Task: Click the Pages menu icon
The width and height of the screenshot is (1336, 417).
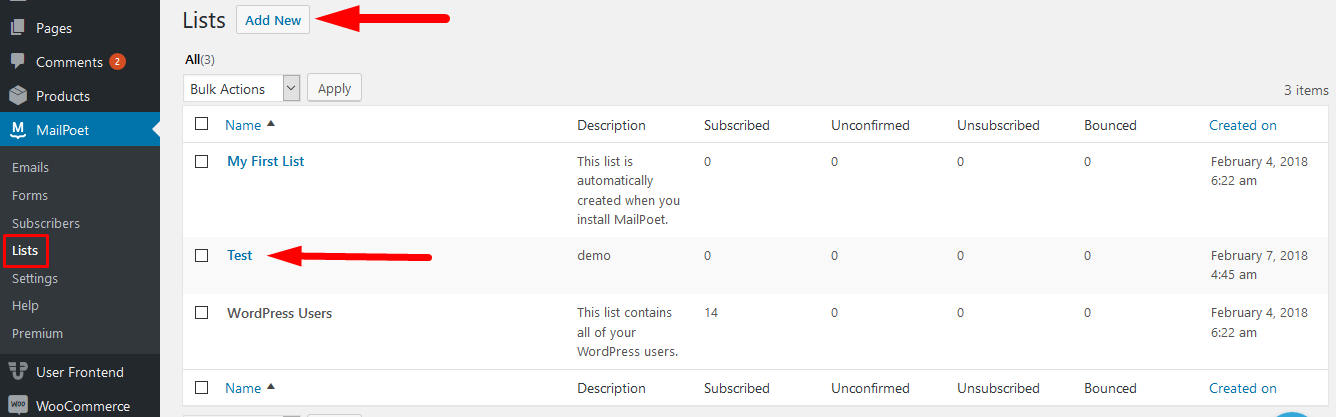Action: tap(18, 28)
